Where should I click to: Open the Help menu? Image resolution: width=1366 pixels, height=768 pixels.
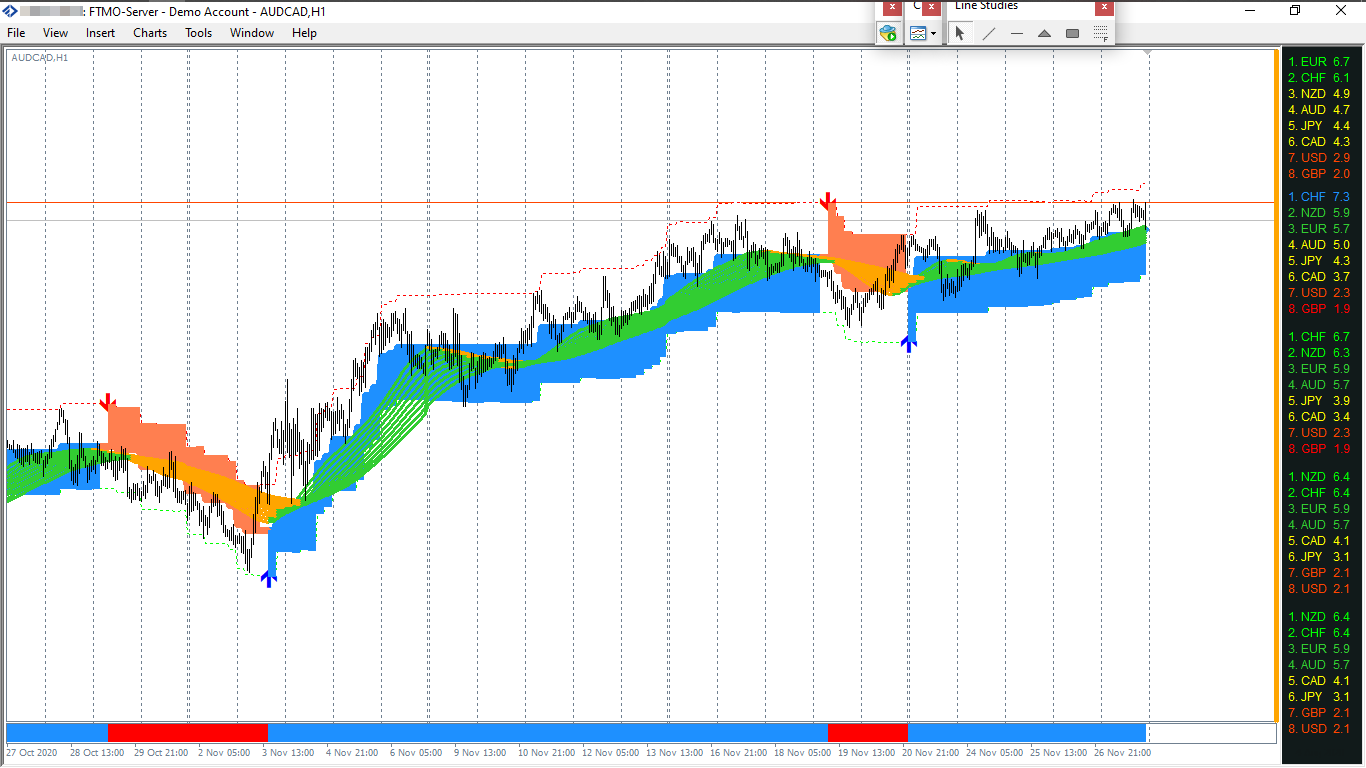[x=304, y=33]
